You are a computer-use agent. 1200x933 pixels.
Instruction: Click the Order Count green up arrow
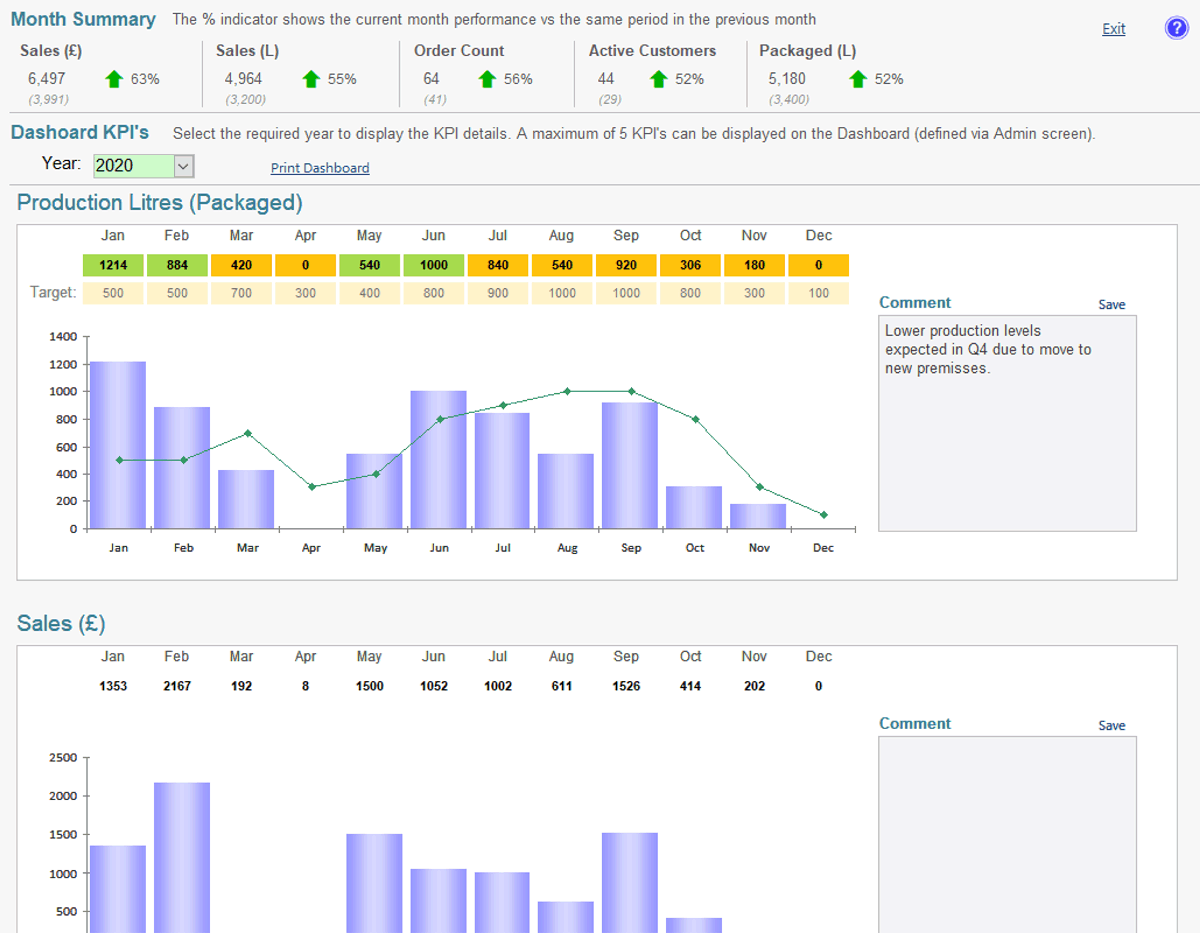tap(487, 79)
